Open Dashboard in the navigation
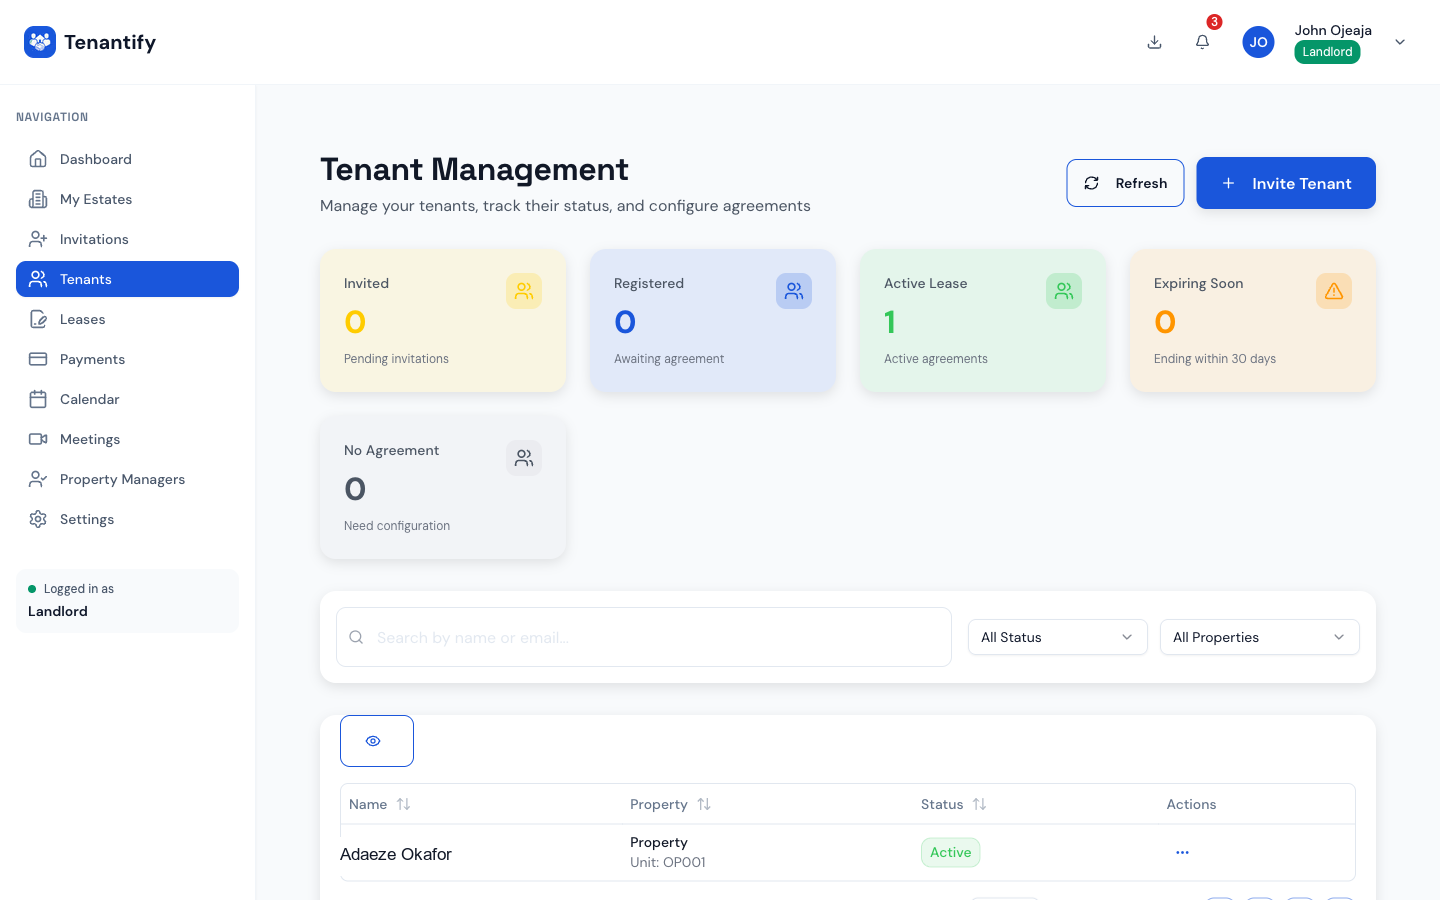The width and height of the screenshot is (1440, 900). tap(127, 159)
